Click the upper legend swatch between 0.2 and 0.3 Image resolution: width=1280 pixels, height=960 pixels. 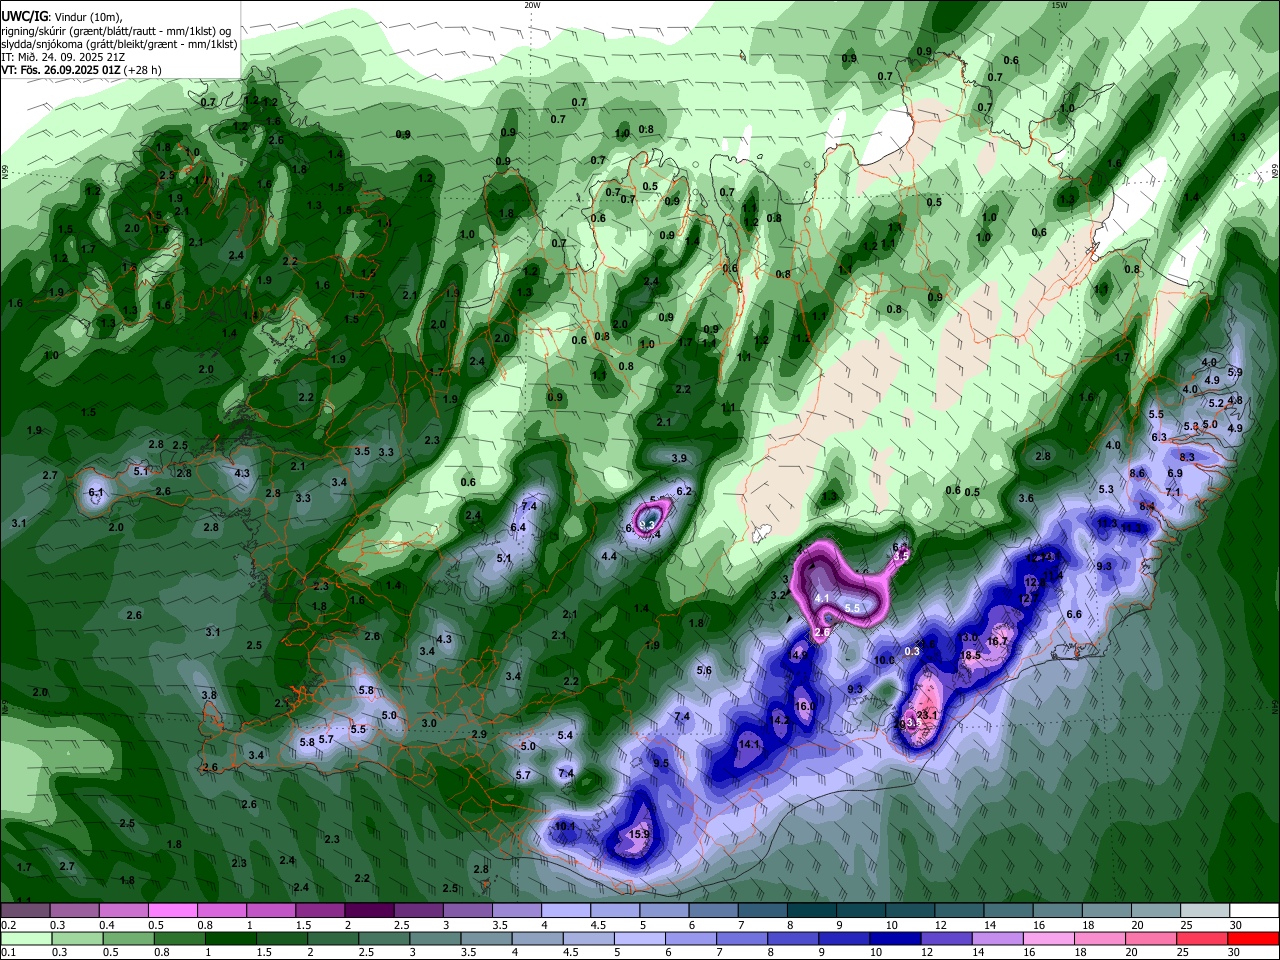(25, 910)
